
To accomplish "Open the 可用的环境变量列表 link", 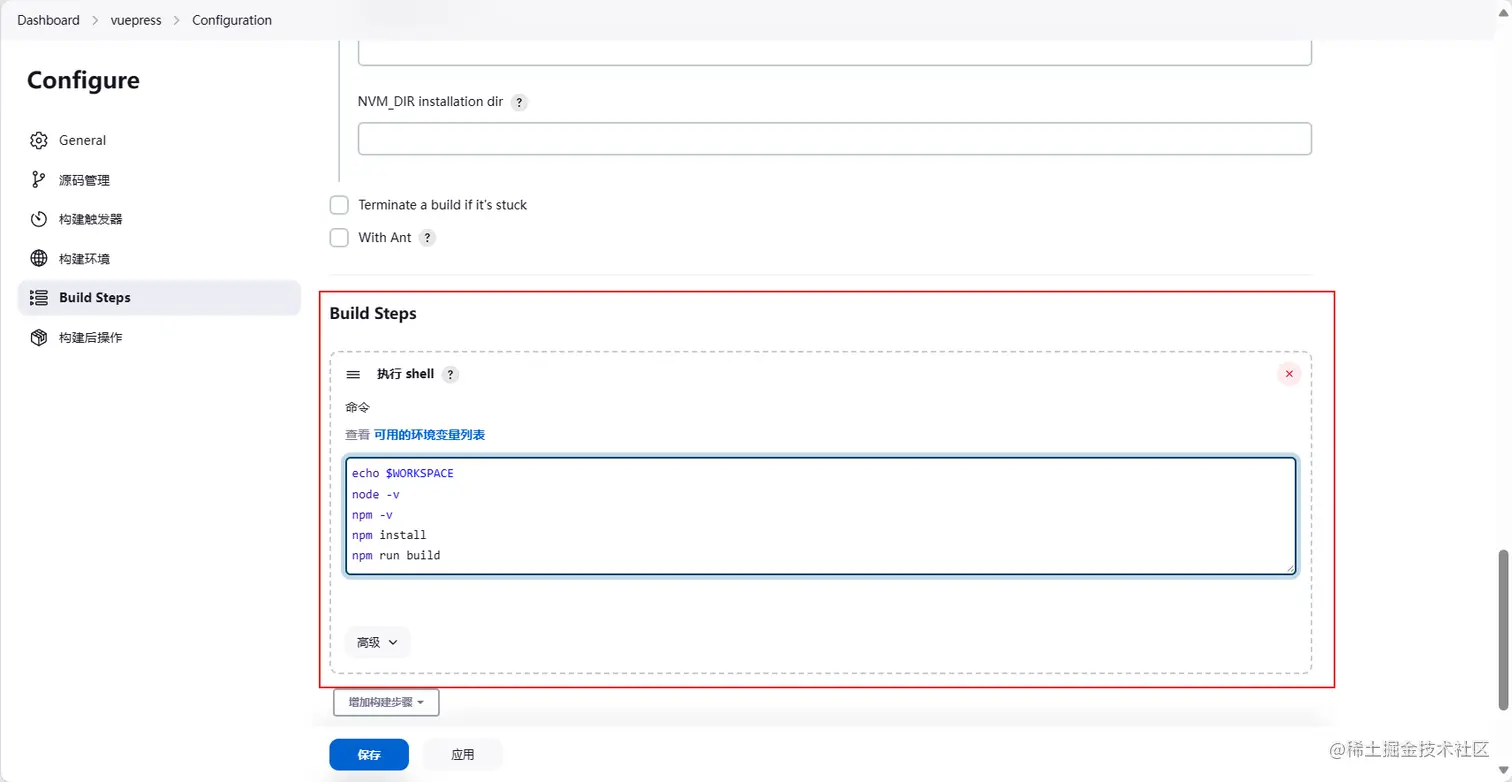I will 430,435.
